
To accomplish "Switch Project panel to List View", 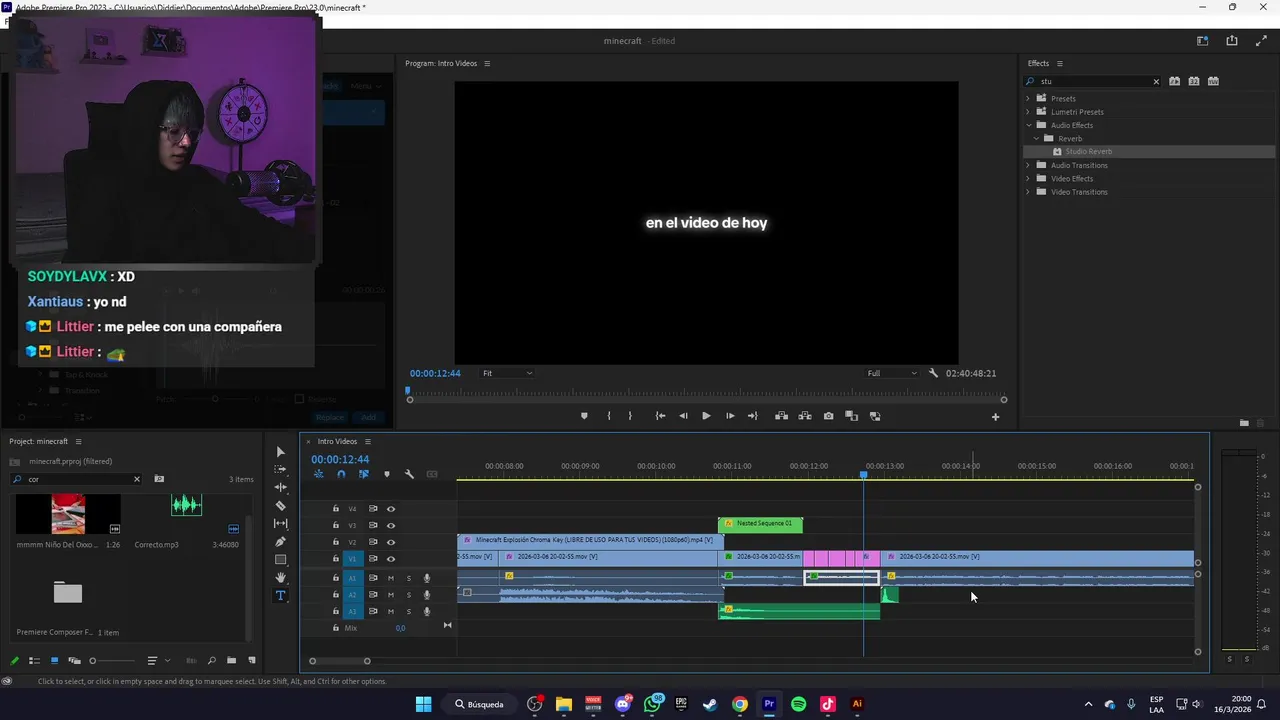I will point(34,661).
